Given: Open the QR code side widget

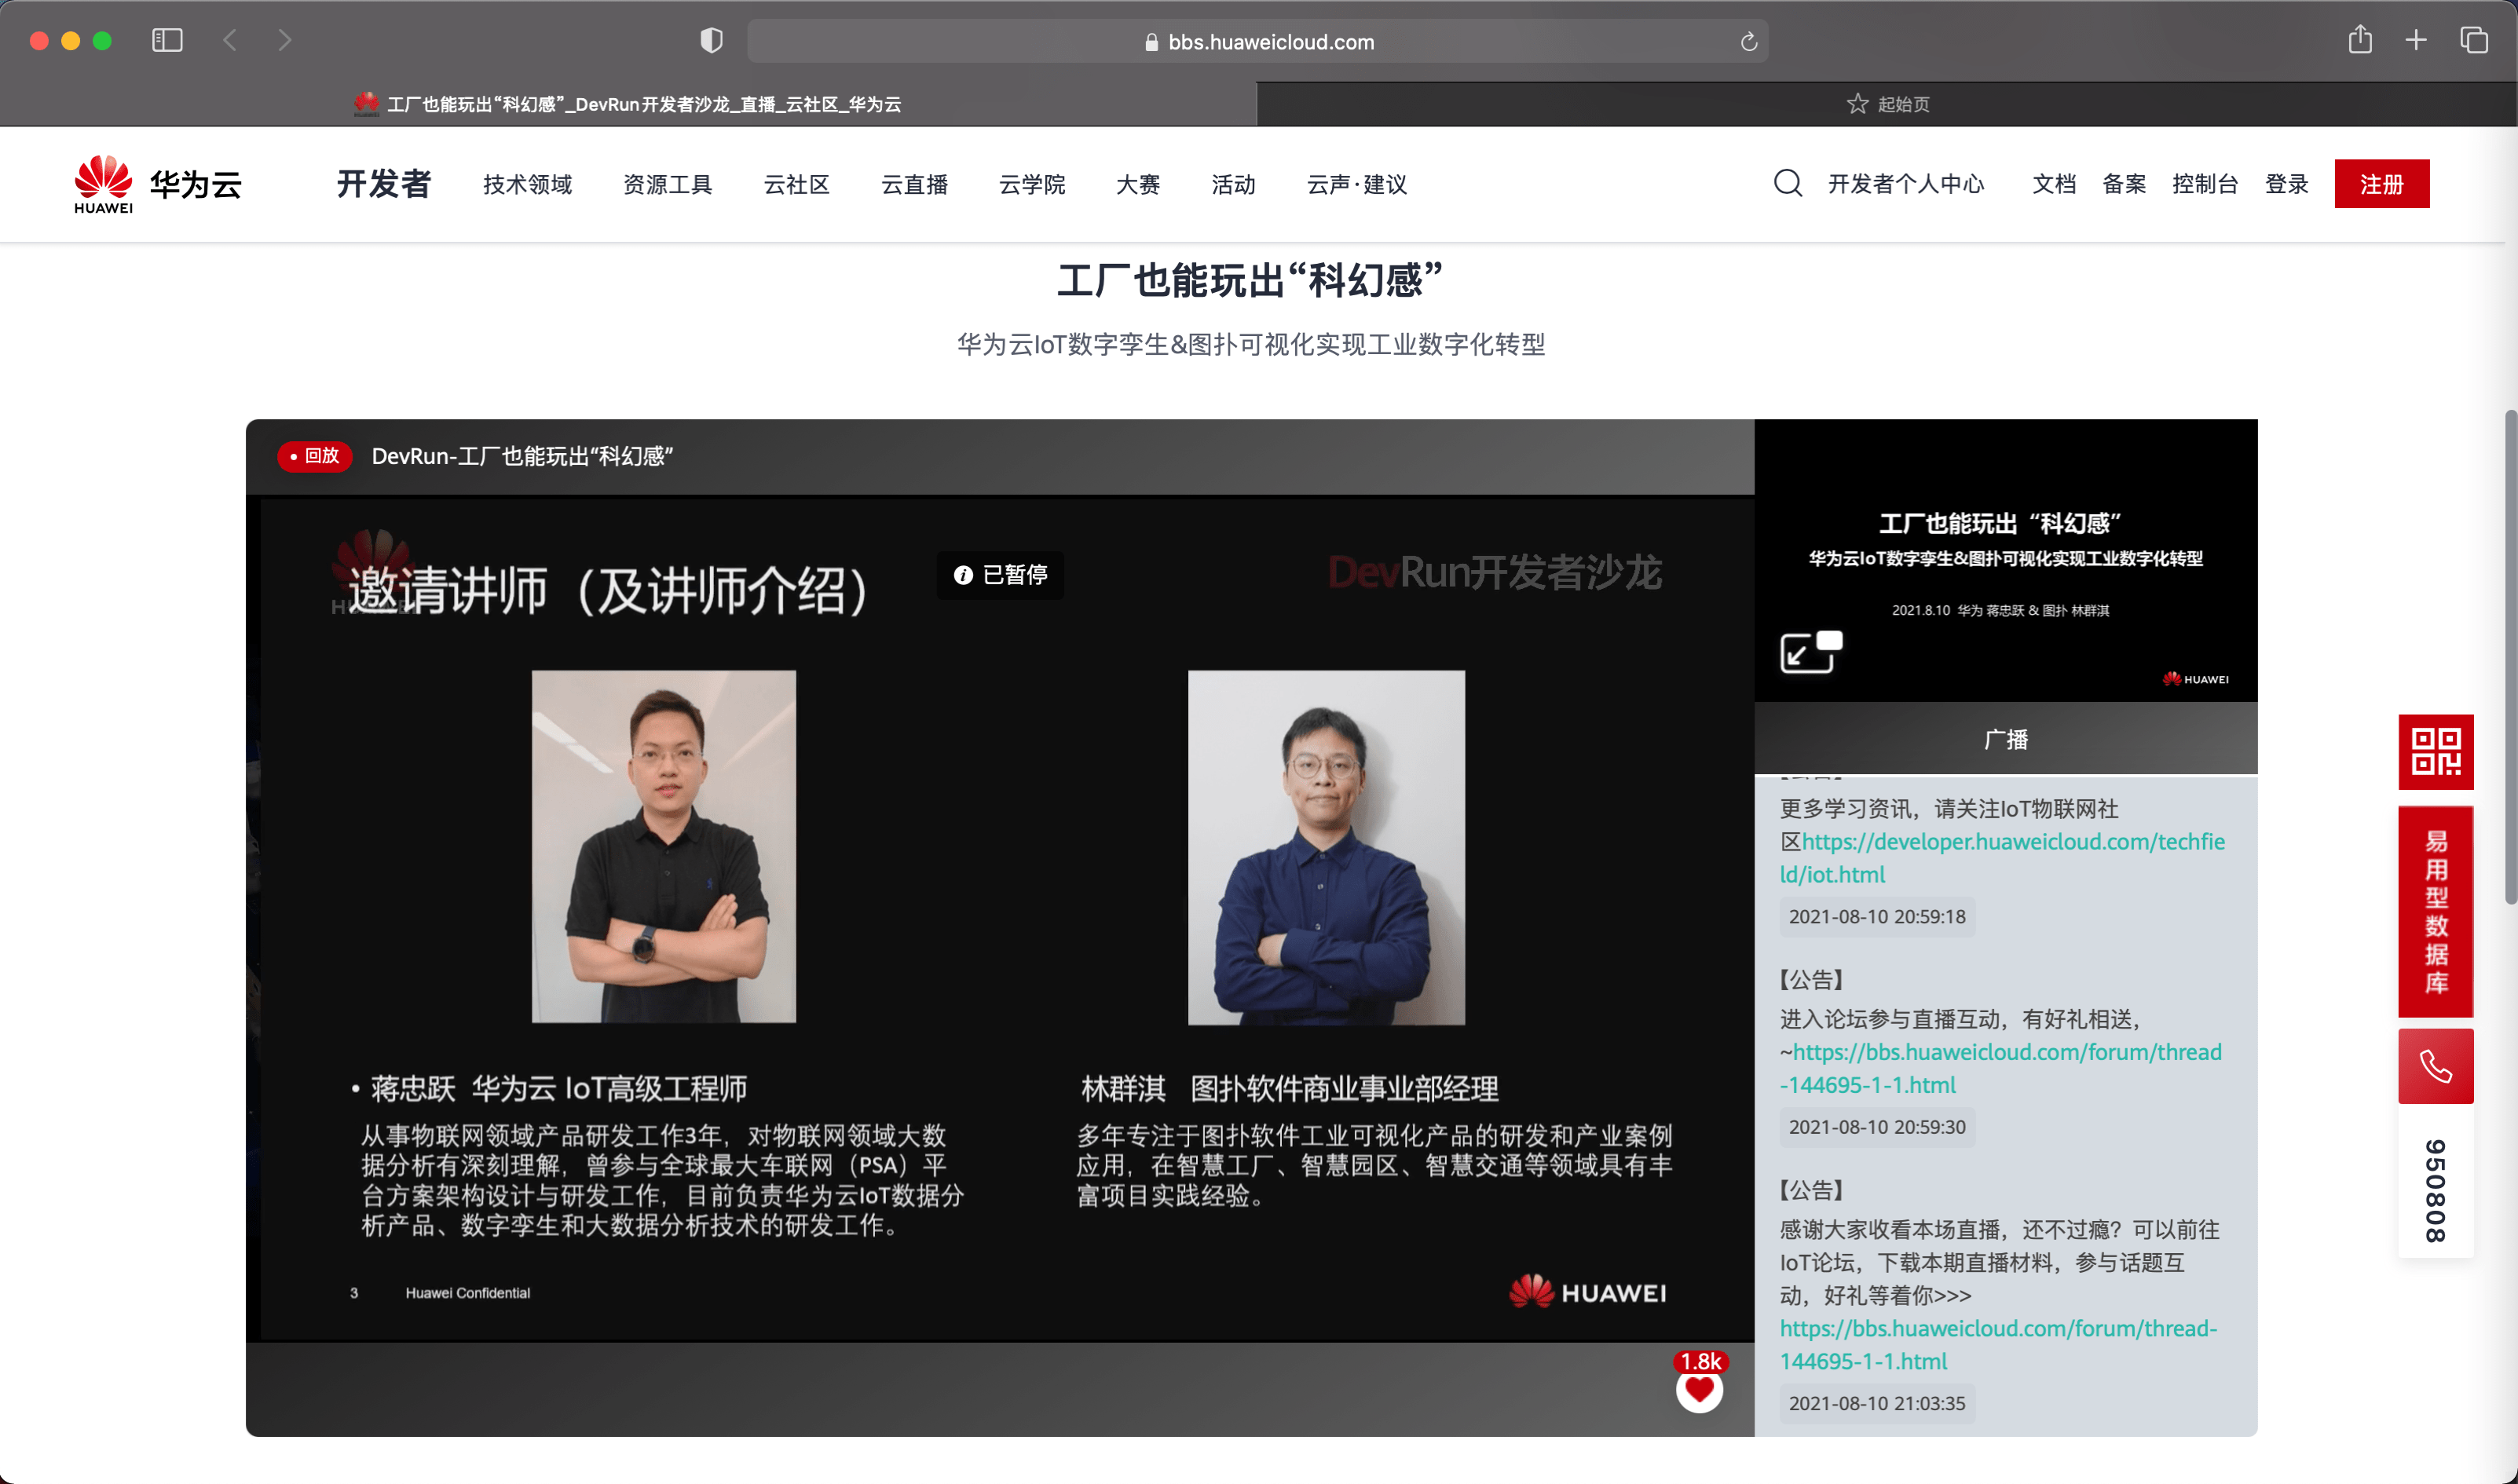Looking at the screenshot, I should tap(2436, 752).
